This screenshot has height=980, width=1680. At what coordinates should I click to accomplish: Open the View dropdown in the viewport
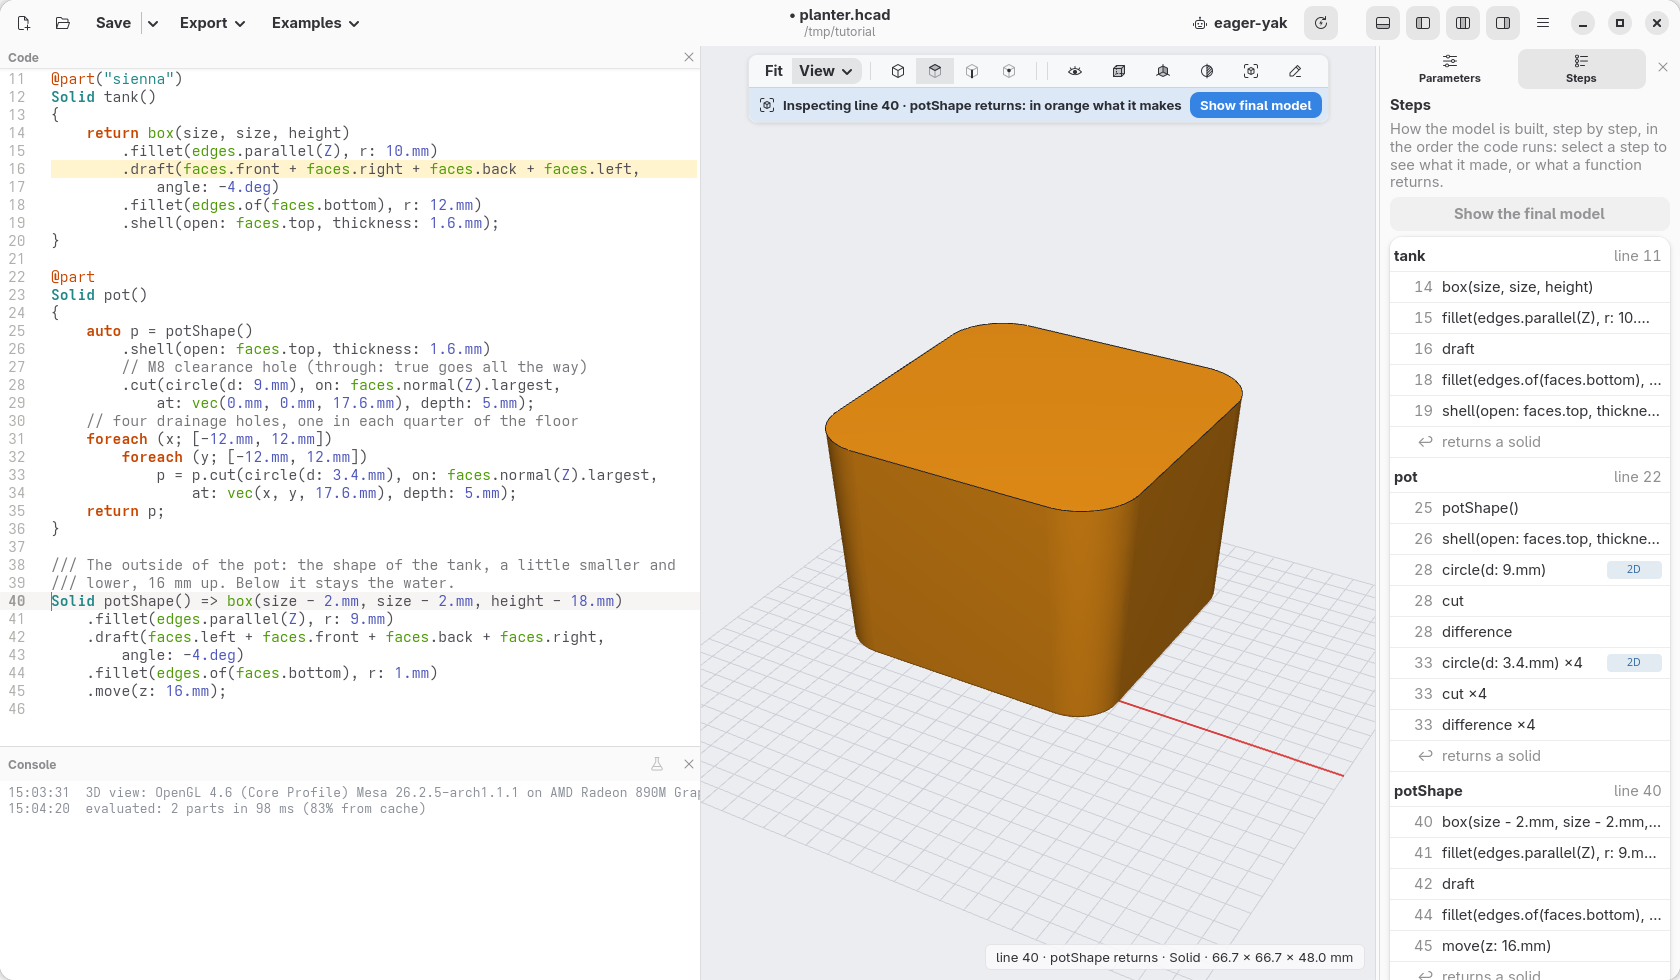pos(826,71)
